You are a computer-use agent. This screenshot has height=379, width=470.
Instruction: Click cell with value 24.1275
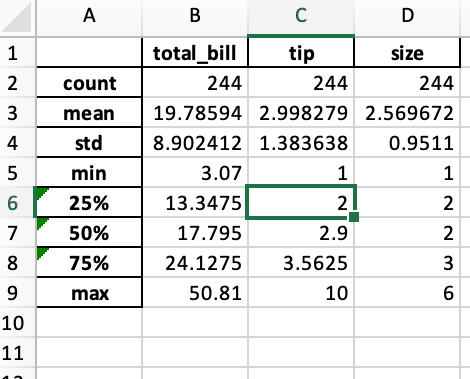pos(195,263)
